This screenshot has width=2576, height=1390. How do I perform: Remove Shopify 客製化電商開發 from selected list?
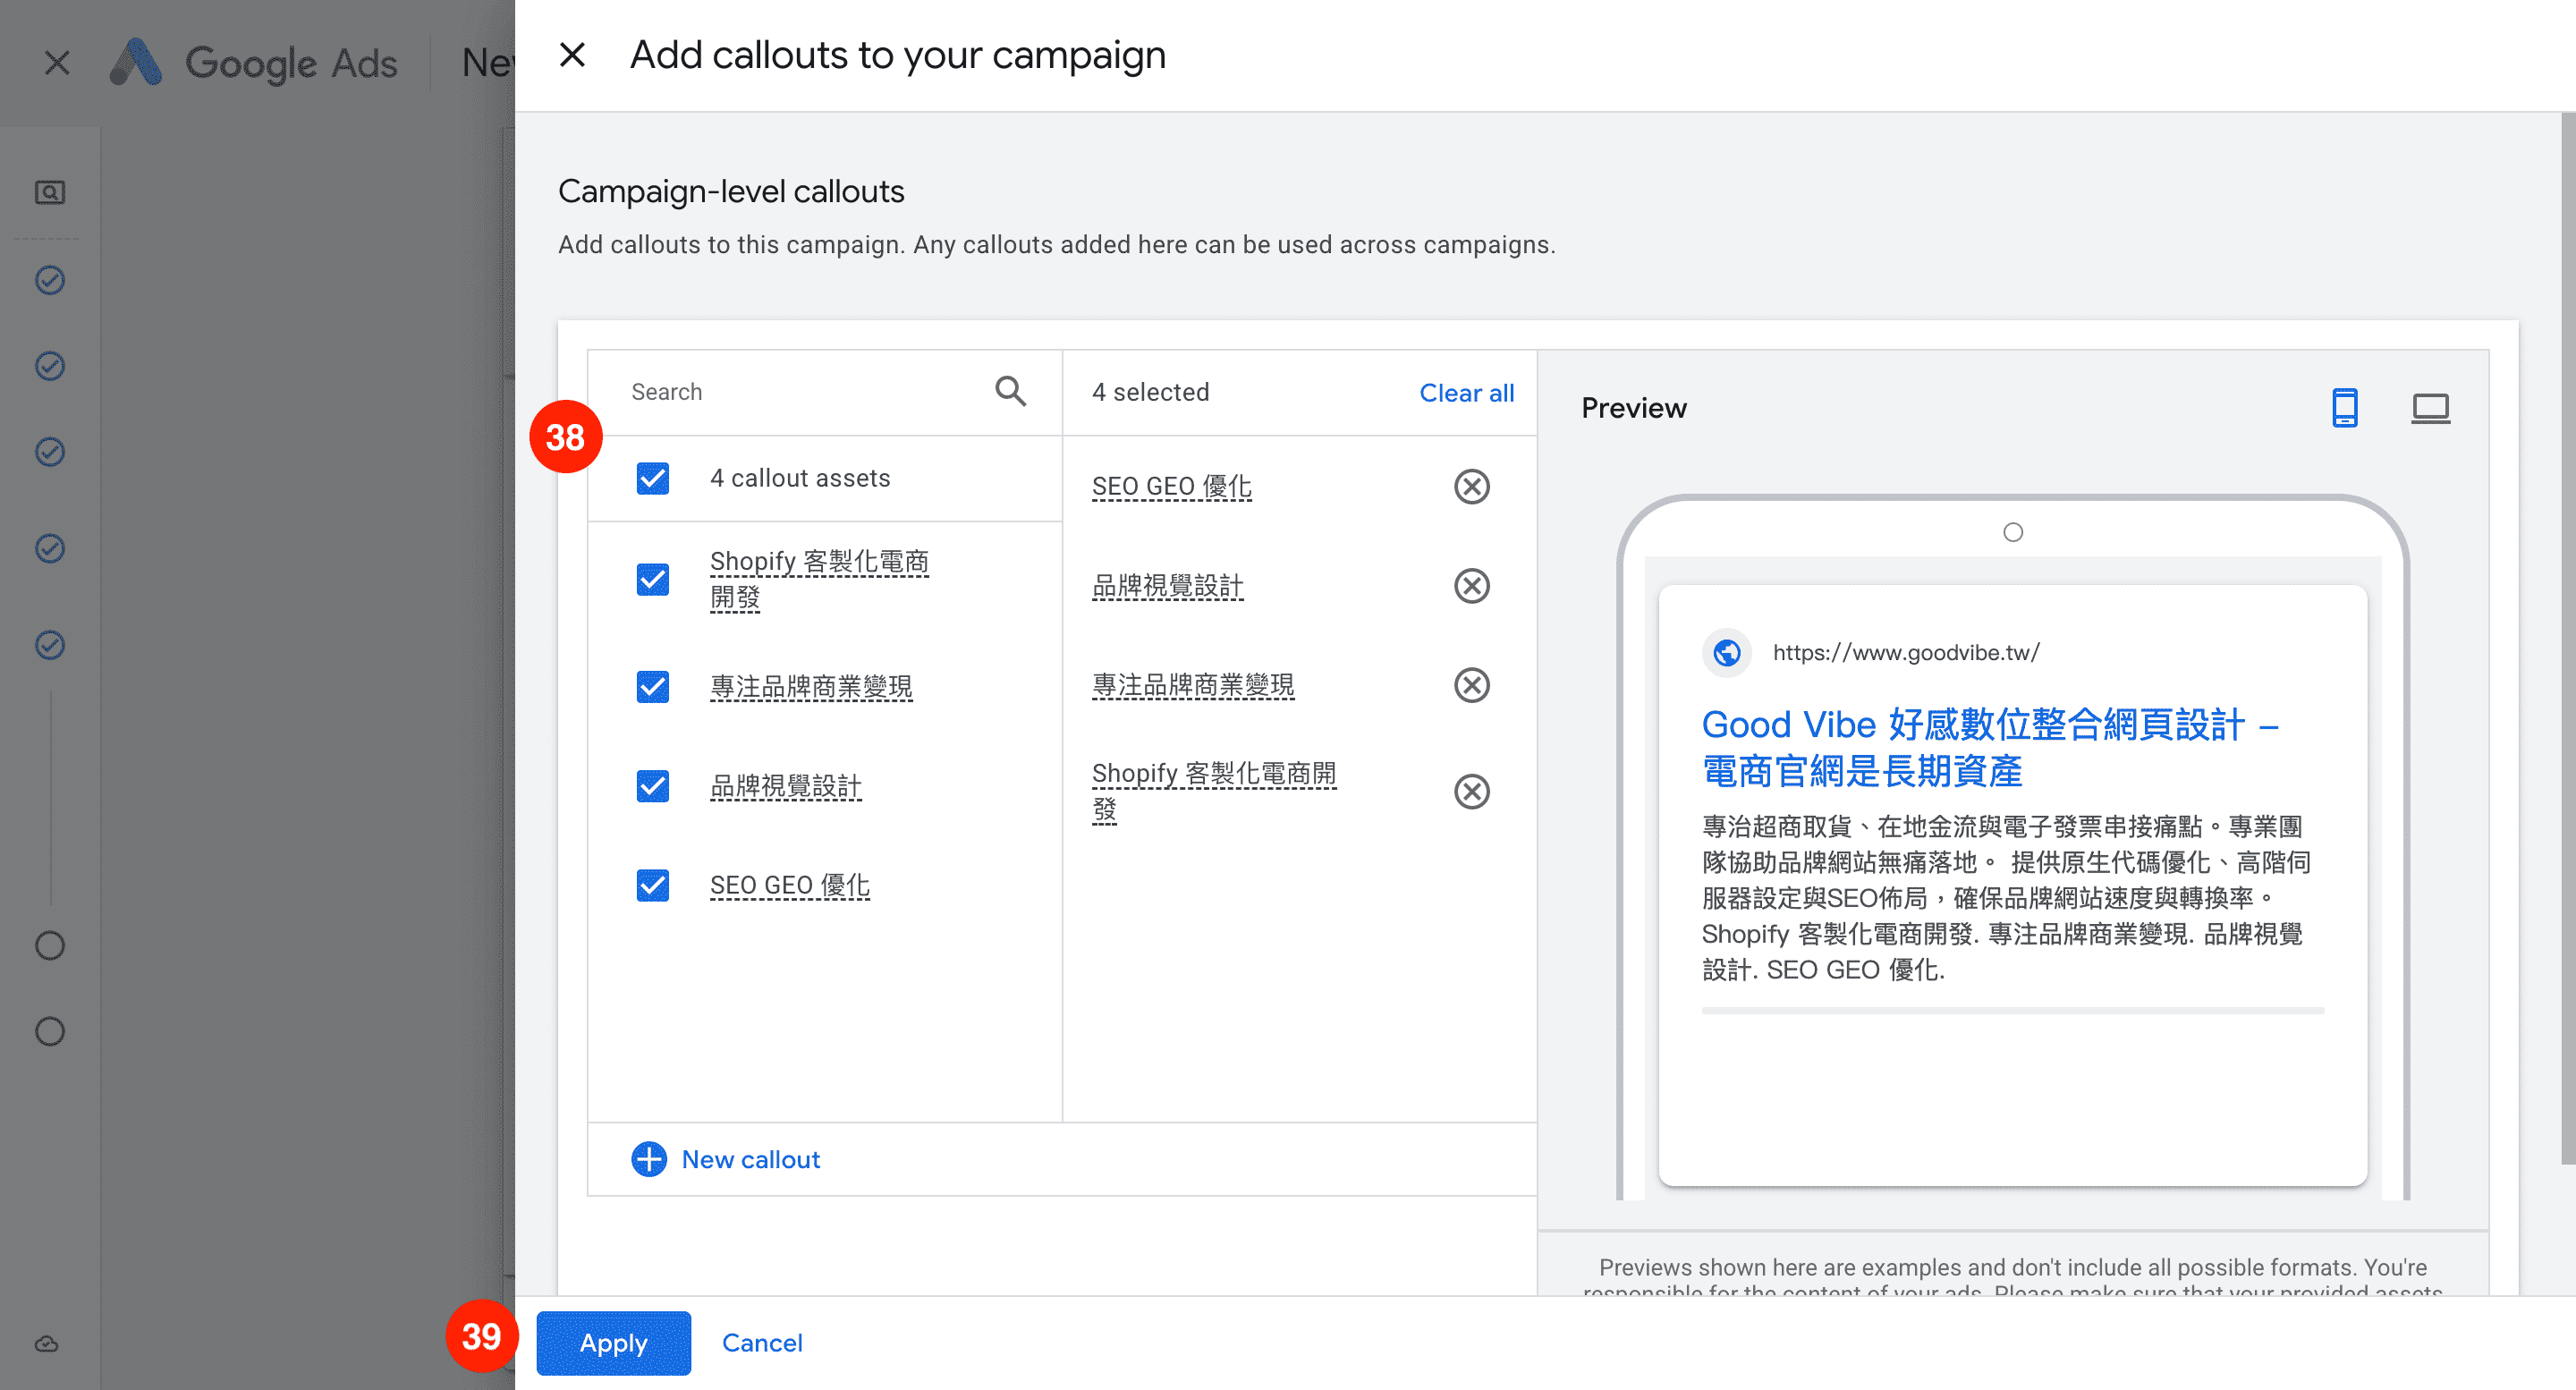1471,791
